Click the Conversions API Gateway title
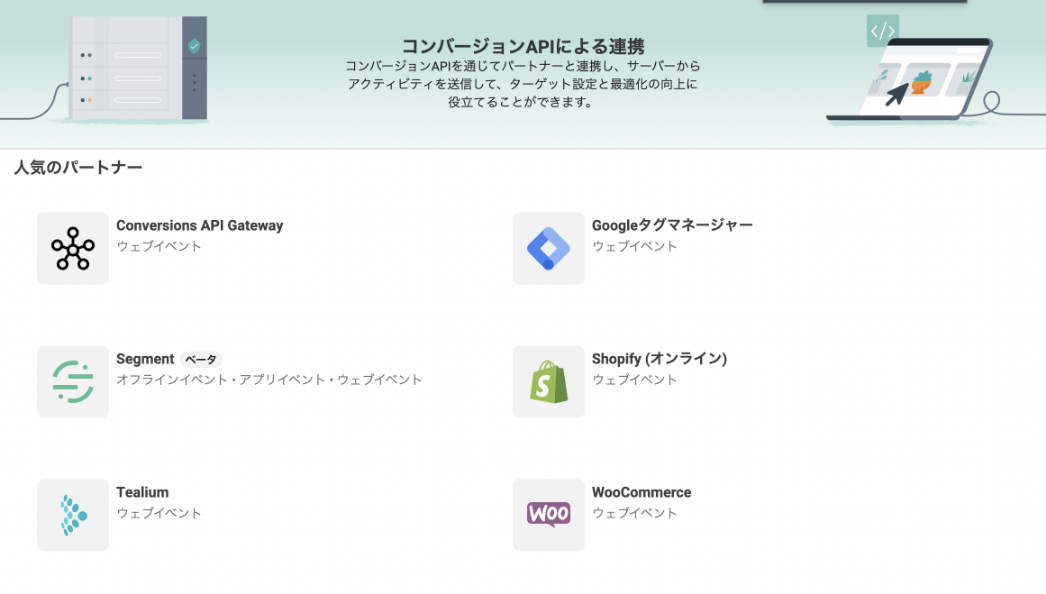The height and width of the screenshot is (594, 1046). [199, 226]
